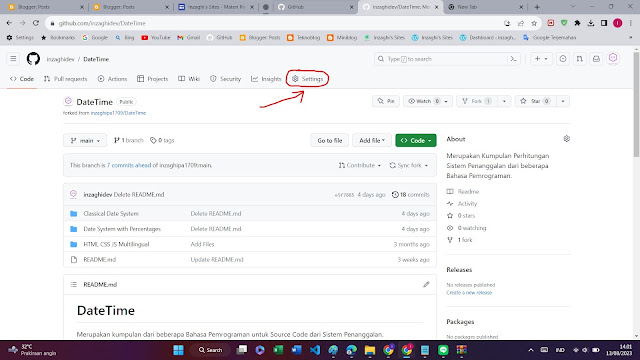Open Chrome side panel icon
640x360 pixels.
click(604, 23)
